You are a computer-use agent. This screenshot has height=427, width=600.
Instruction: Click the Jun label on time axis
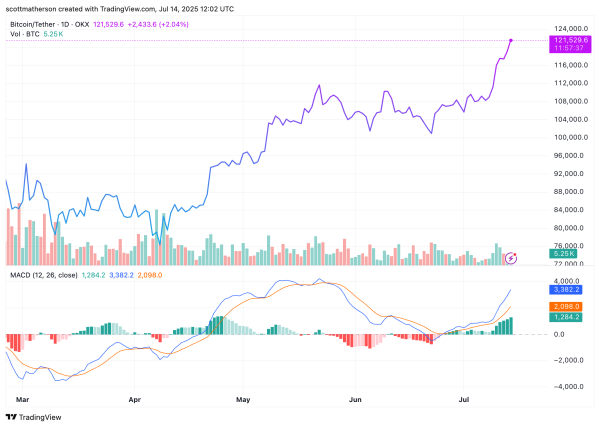[355, 398]
